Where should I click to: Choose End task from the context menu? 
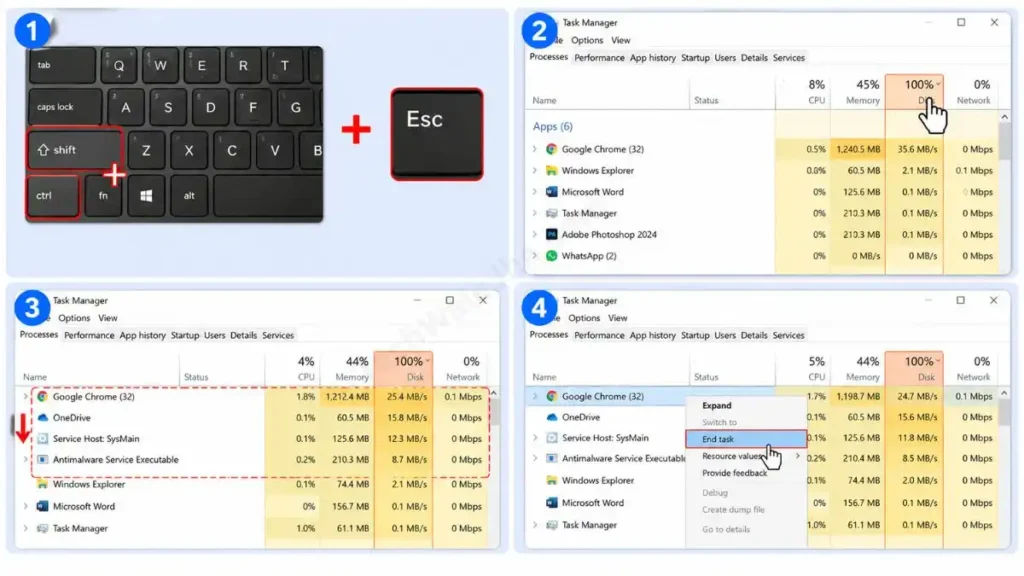pyautogui.click(x=746, y=439)
